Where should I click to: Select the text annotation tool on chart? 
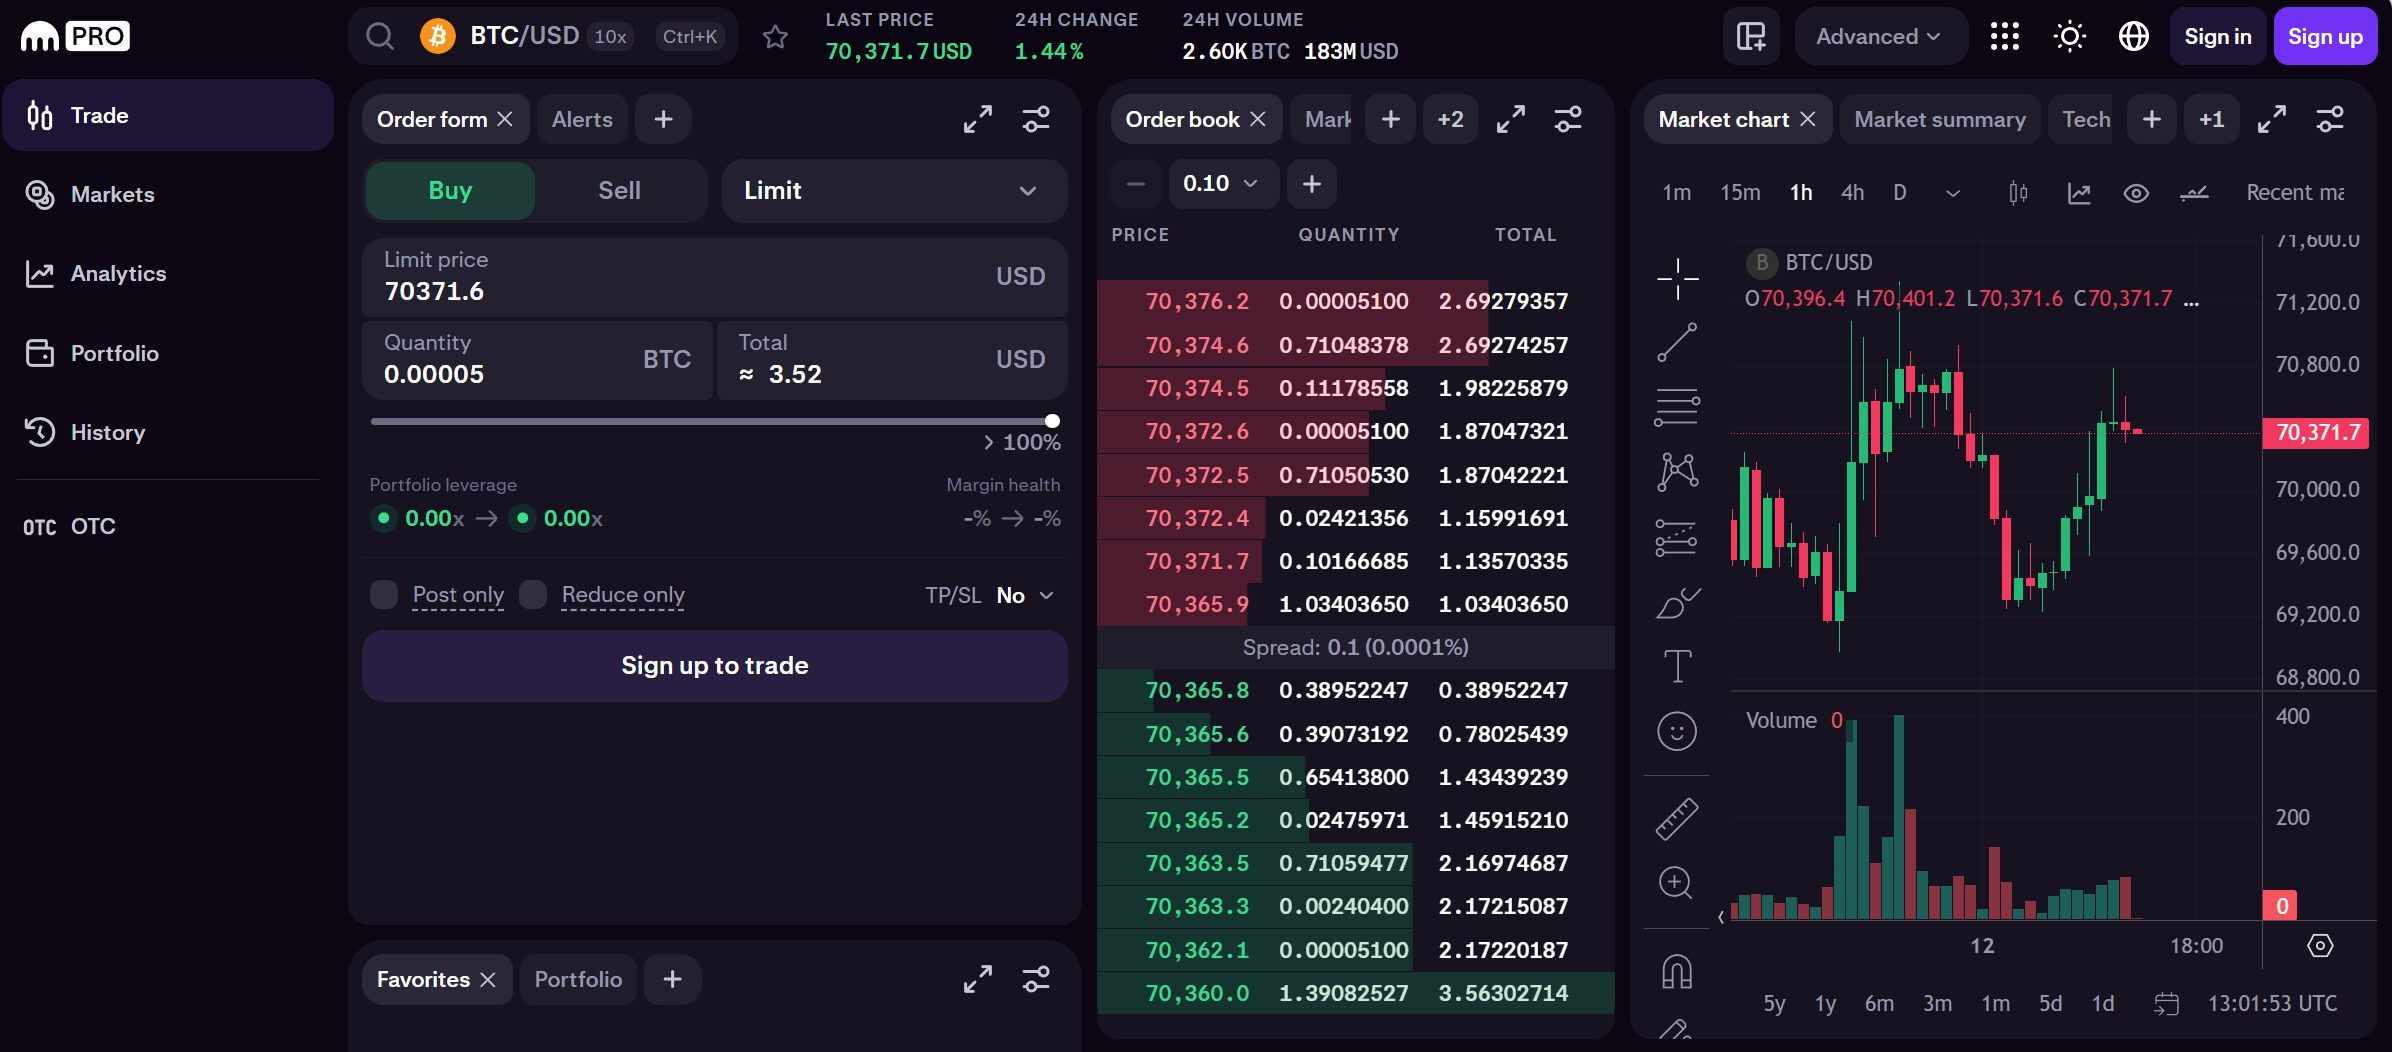click(x=1677, y=666)
